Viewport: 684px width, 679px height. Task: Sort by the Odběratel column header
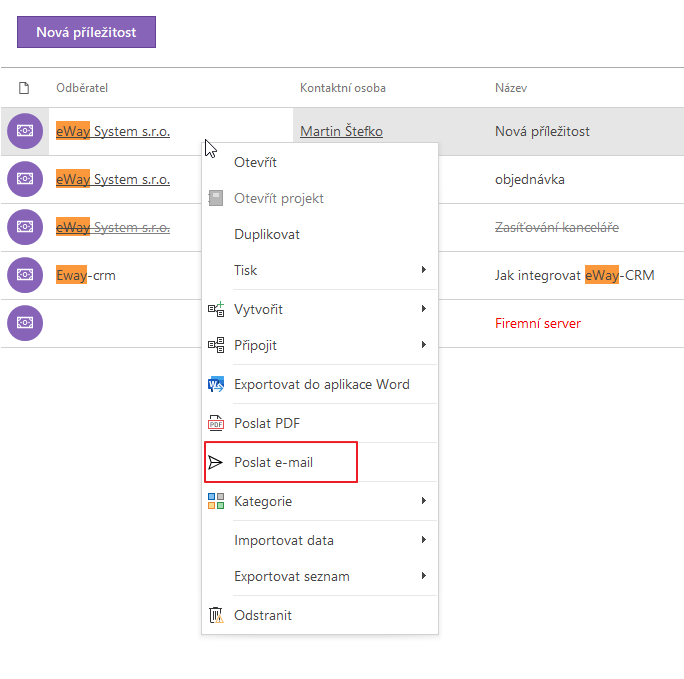pyautogui.click(x=82, y=88)
